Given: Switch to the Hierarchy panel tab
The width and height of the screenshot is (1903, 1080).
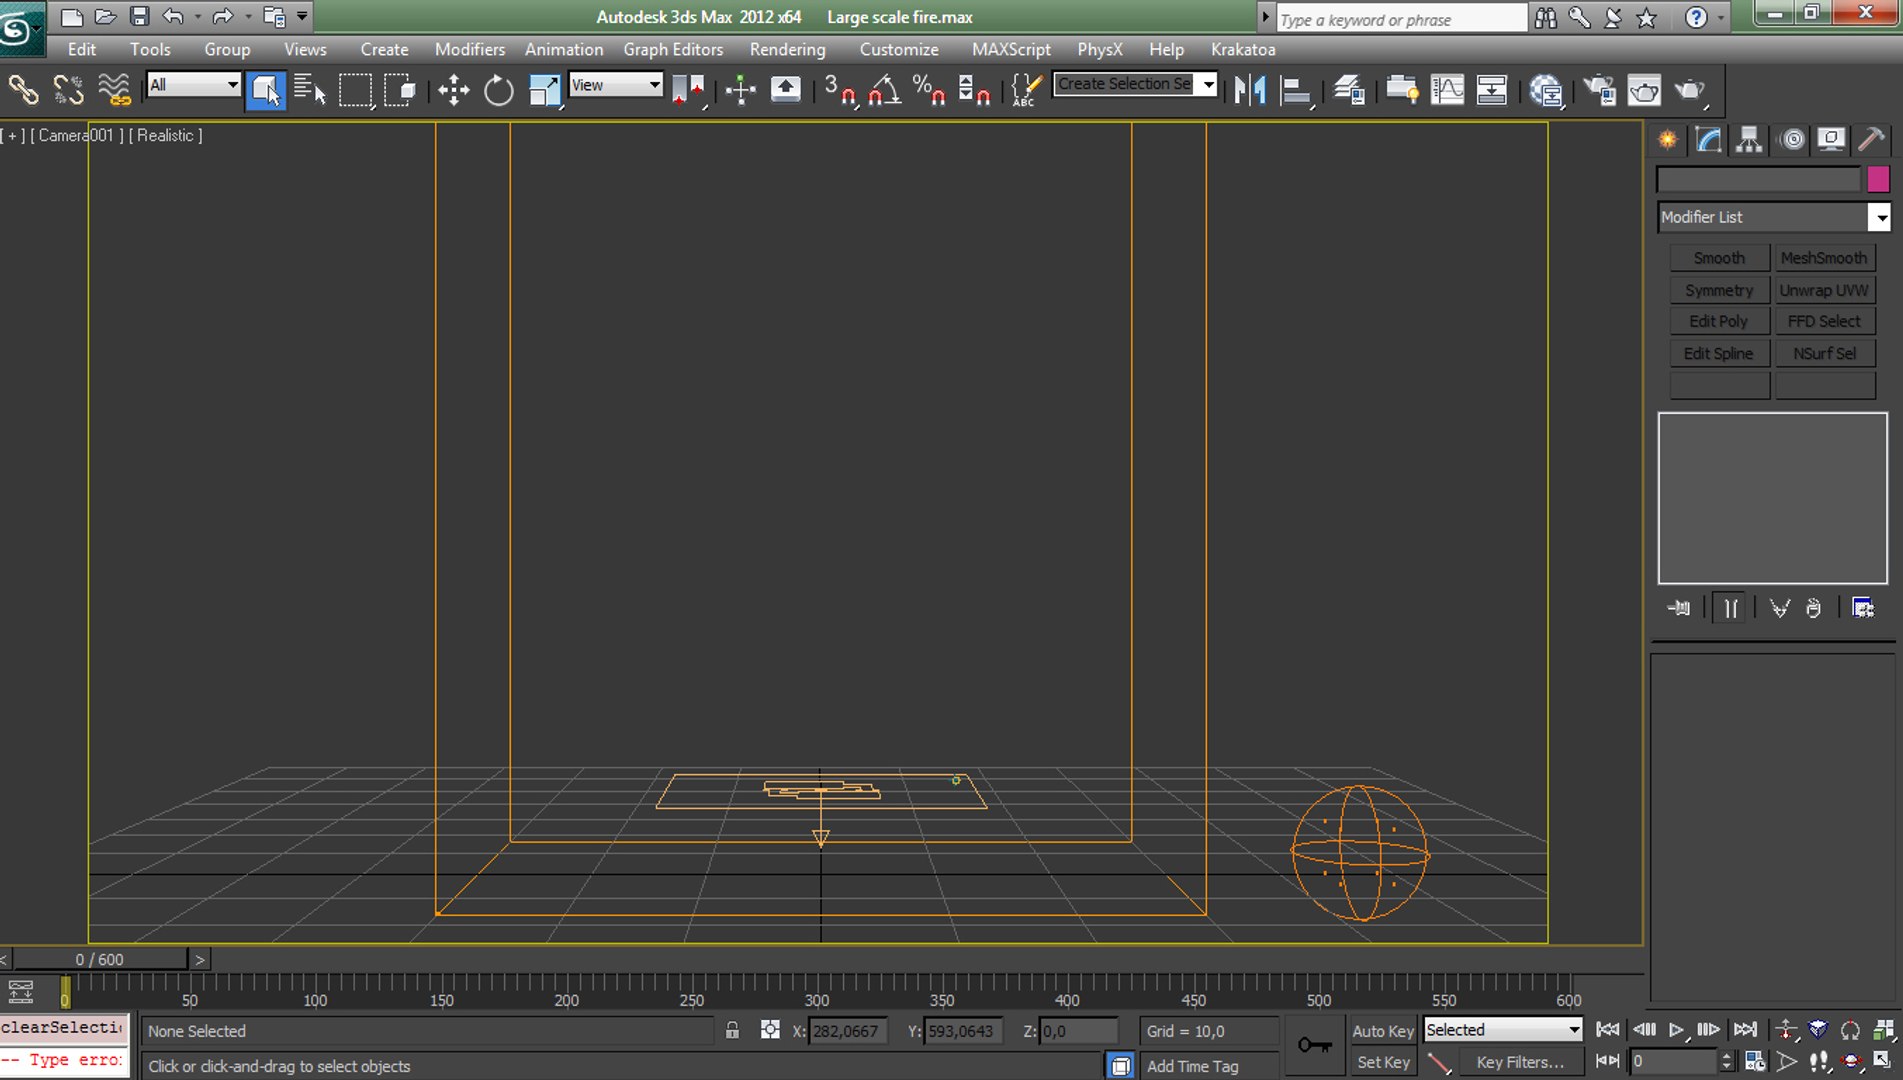Looking at the screenshot, I should [1749, 140].
